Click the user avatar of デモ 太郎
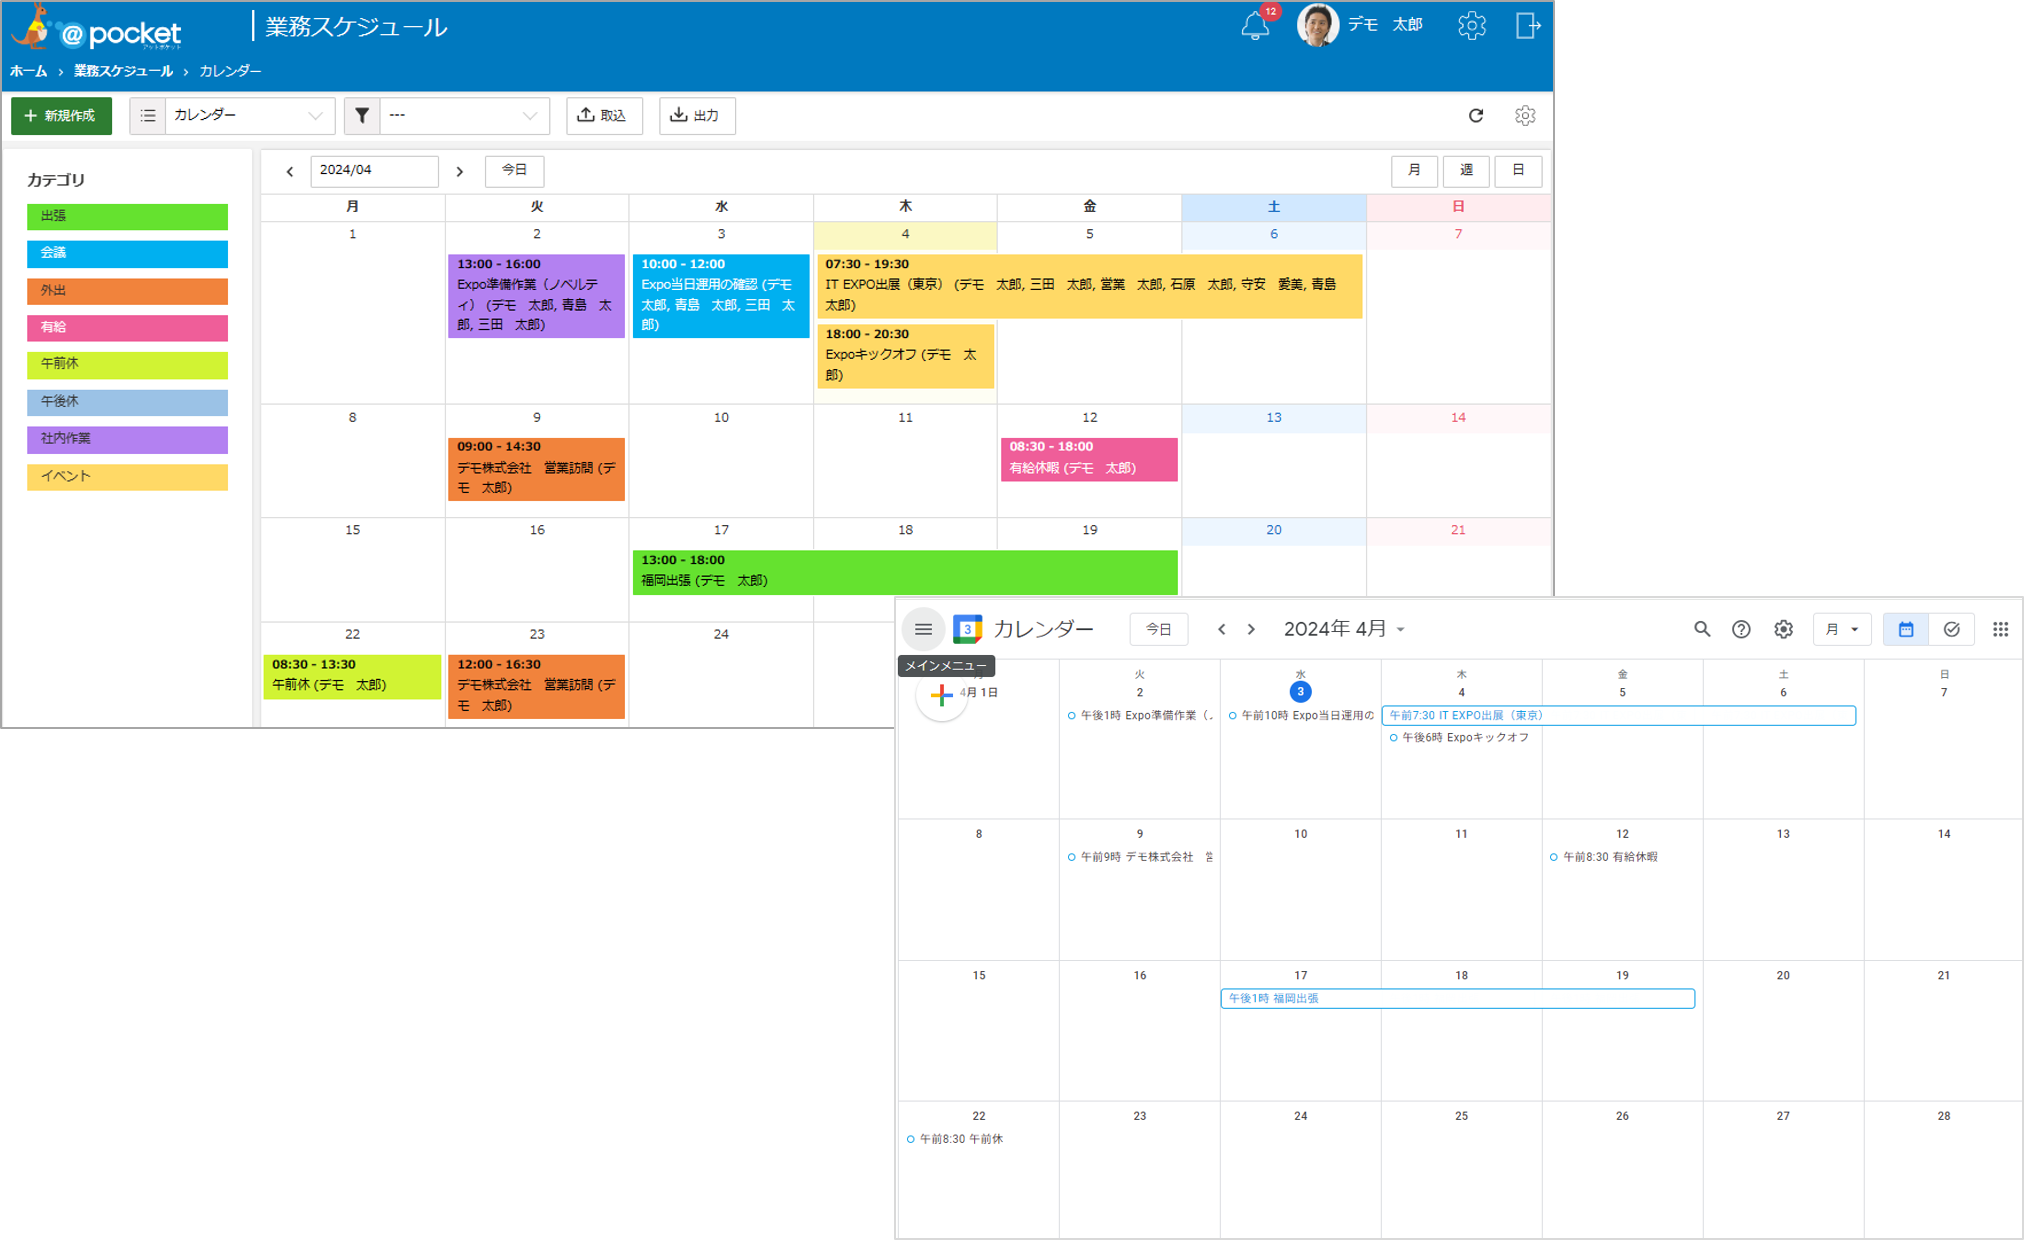Viewport: 2024px width, 1240px height. tap(1317, 25)
